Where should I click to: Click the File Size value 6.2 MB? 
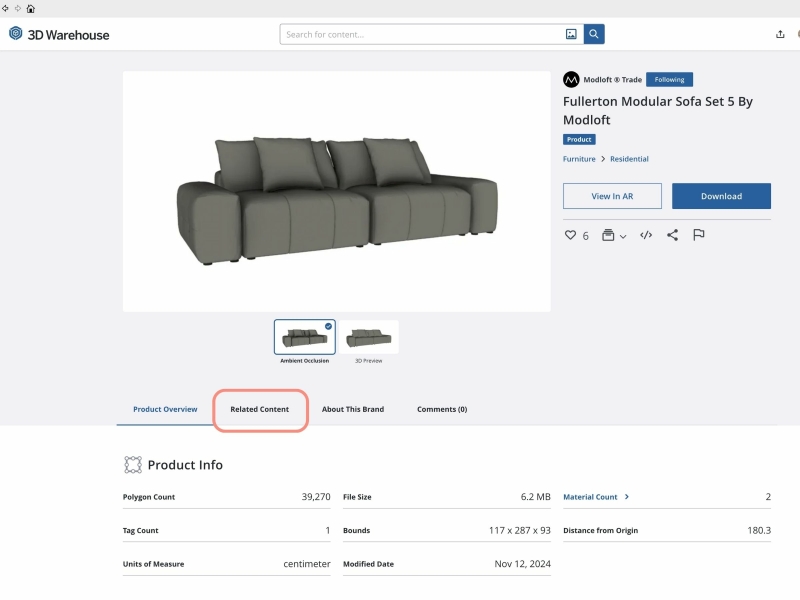tap(536, 496)
